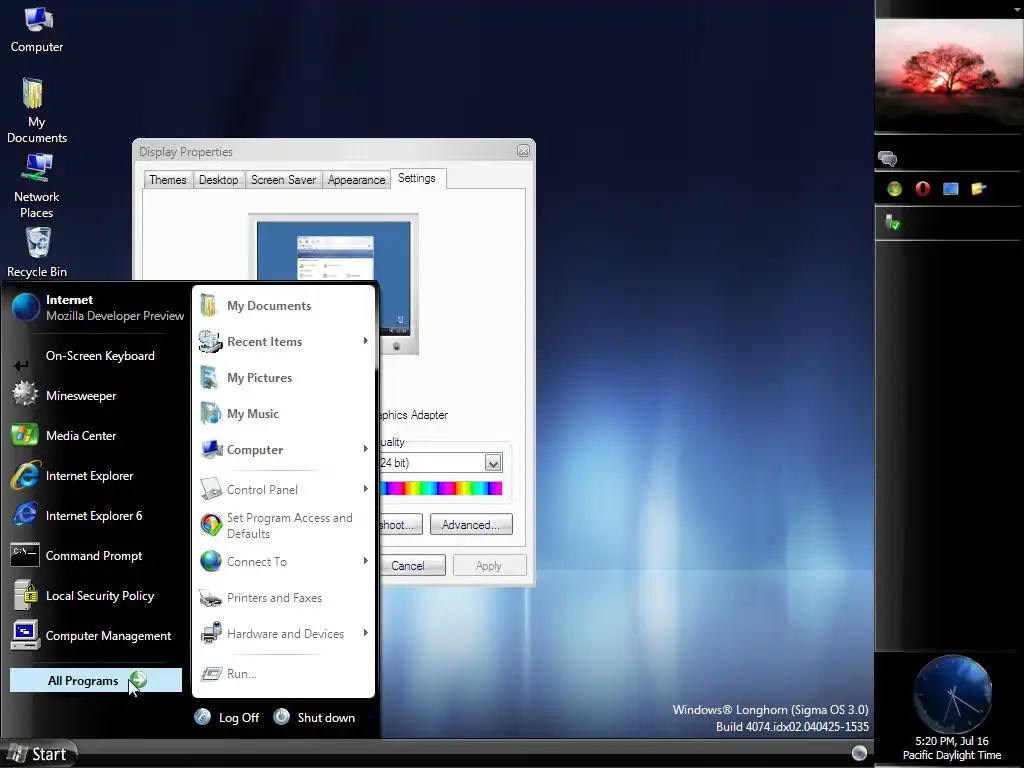Switch to the Screen Saver tab
This screenshot has height=768, width=1024.
283,180
